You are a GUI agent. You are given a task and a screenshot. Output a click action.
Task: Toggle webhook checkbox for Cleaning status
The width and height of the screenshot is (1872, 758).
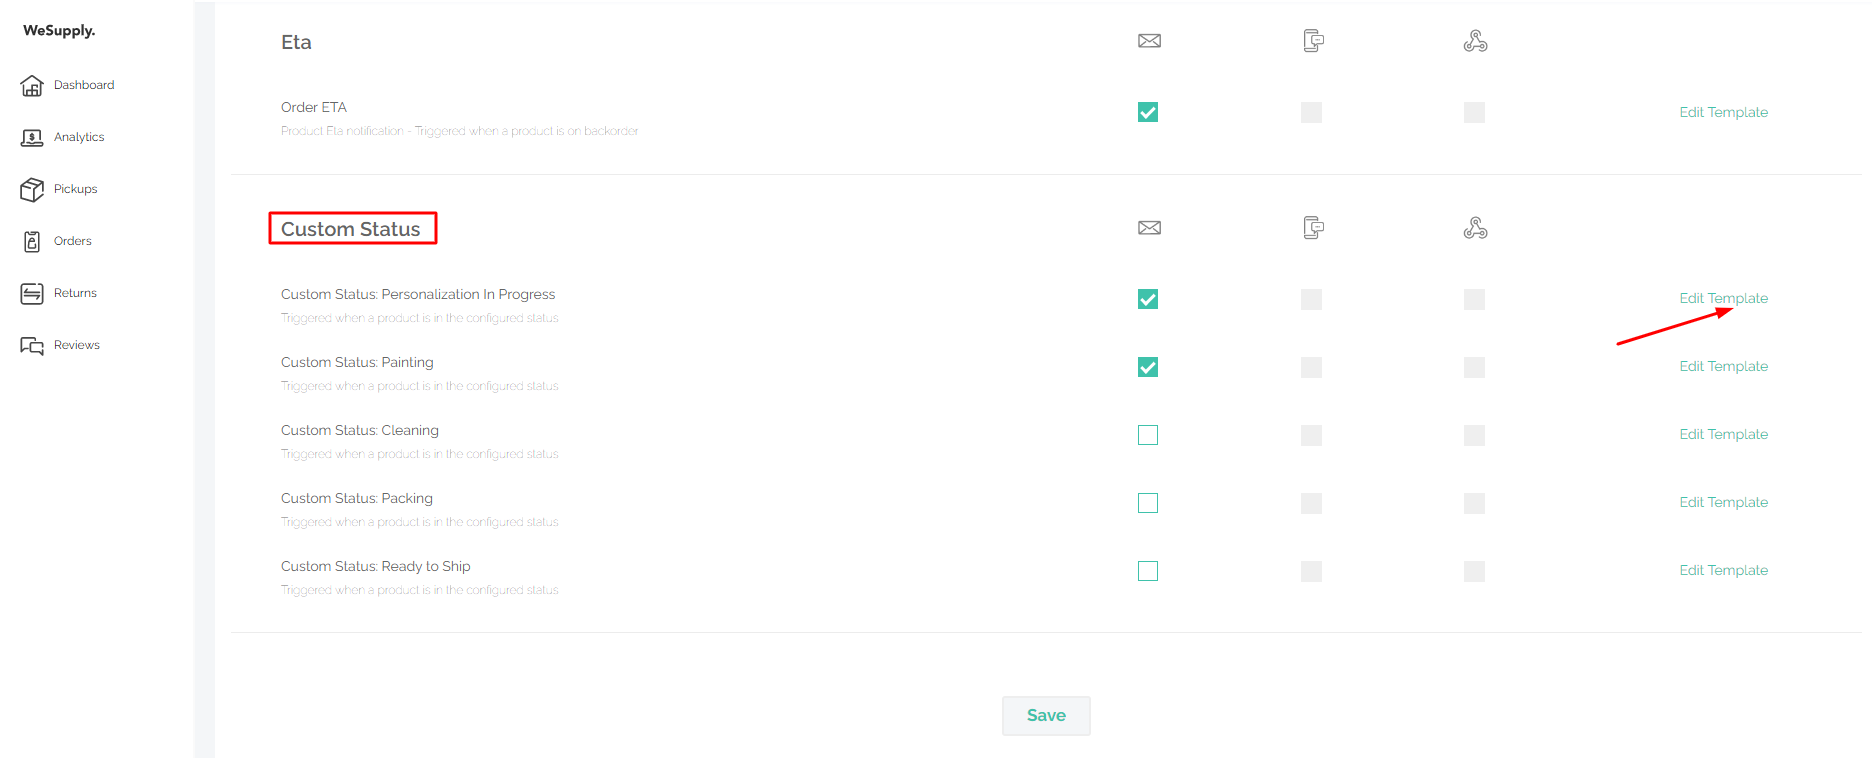click(1474, 435)
